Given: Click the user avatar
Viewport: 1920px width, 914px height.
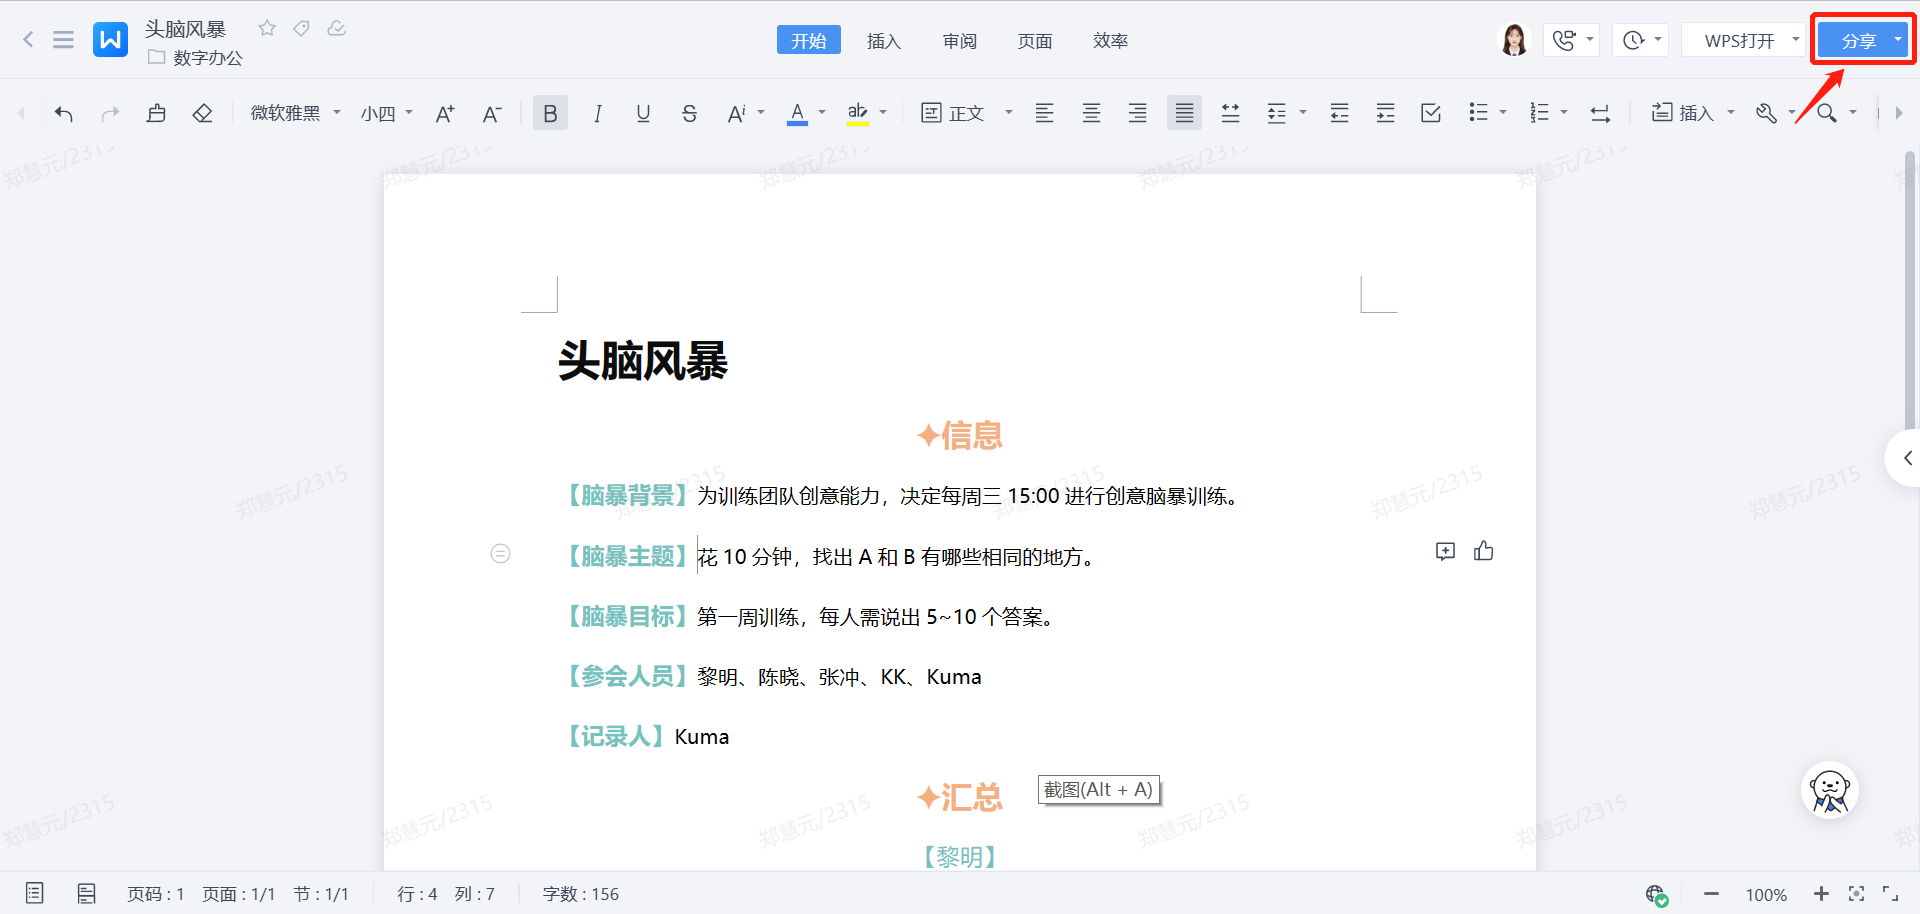Looking at the screenshot, I should coord(1514,40).
